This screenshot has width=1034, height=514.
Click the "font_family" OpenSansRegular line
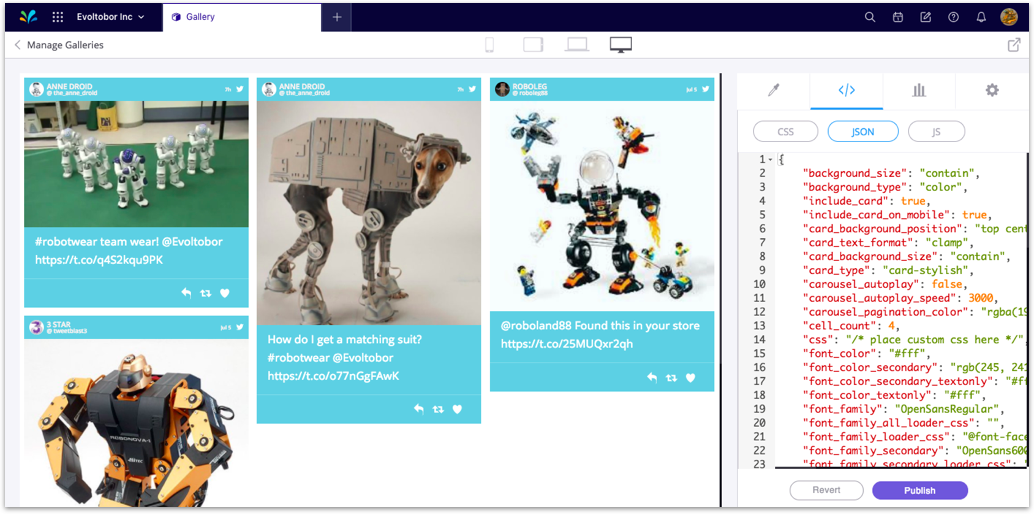pyautogui.click(x=902, y=408)
